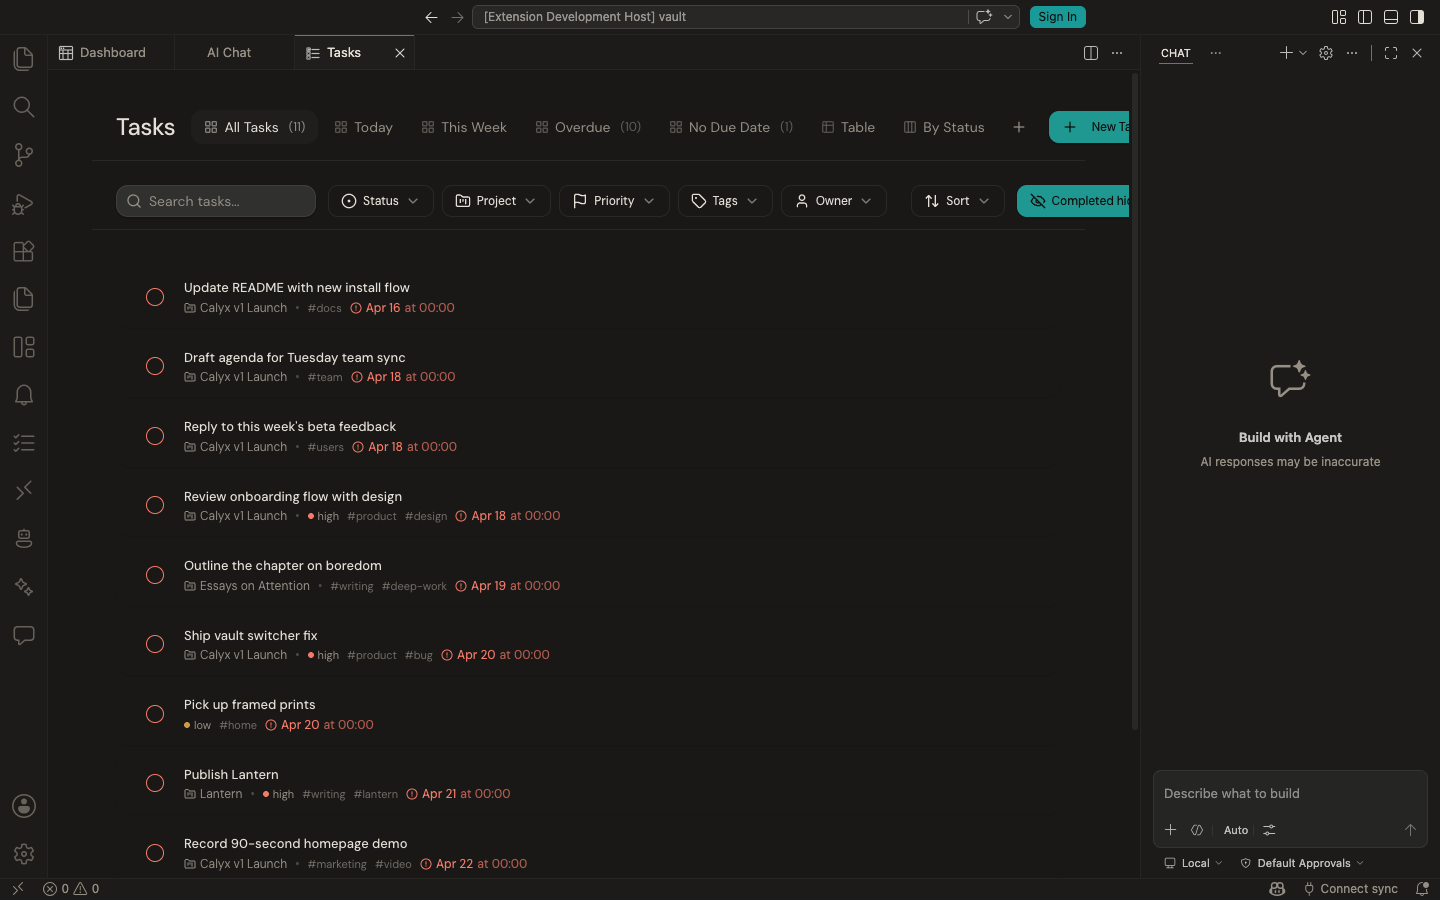Click the errors and warnings status indicator

[71, 889]
